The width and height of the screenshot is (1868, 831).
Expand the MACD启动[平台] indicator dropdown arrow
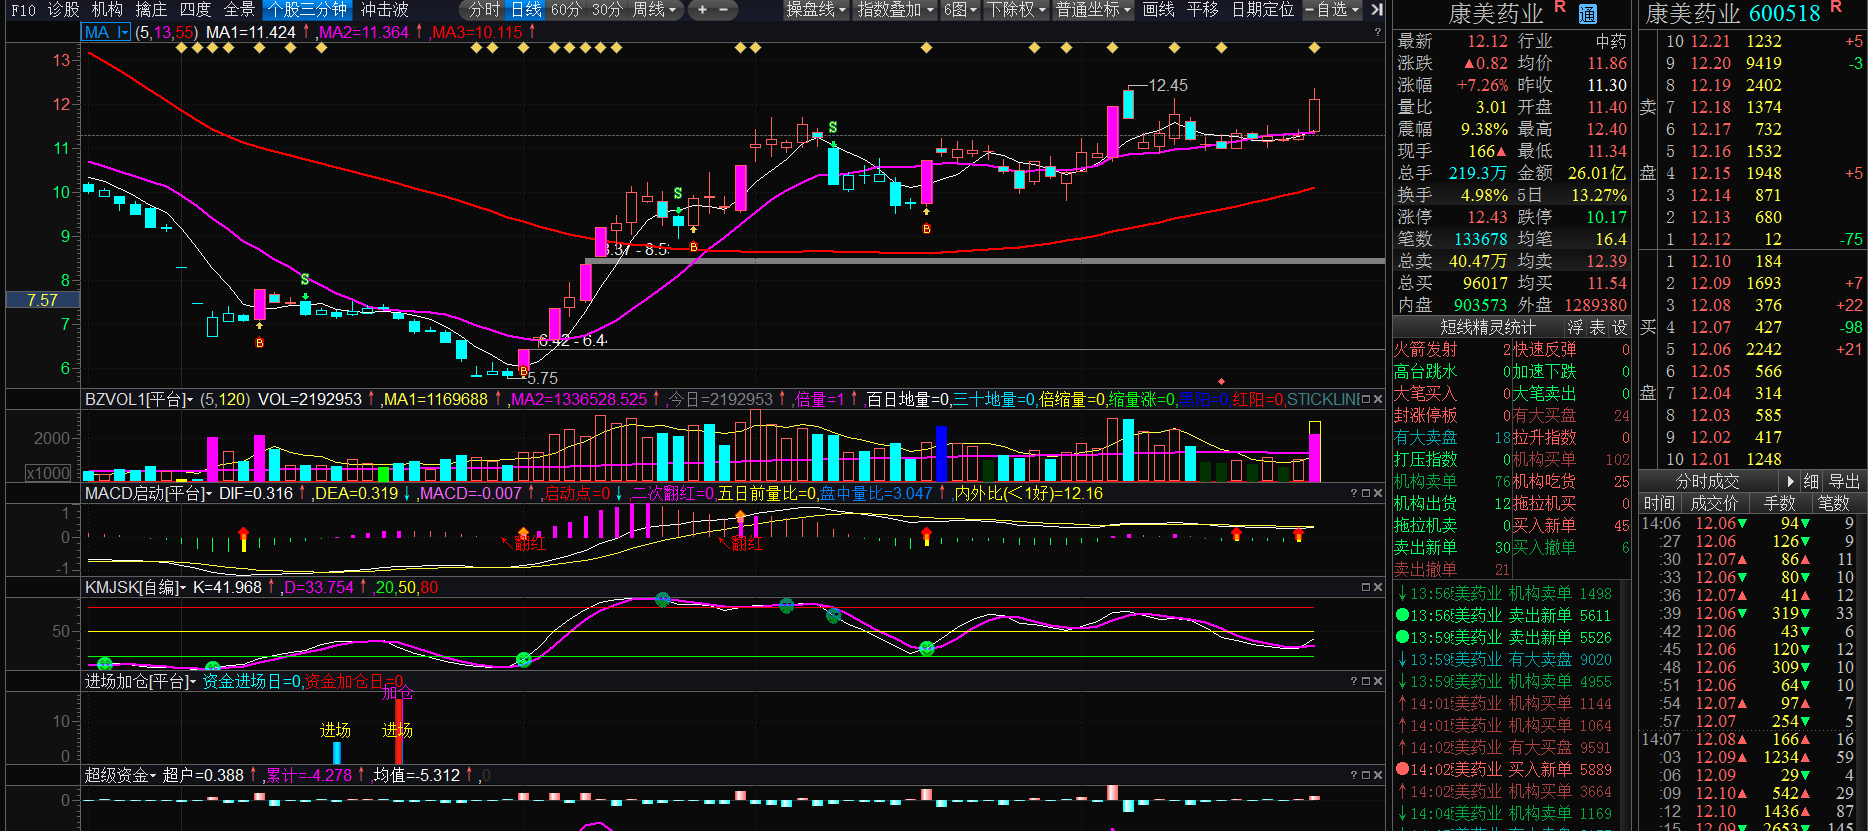click(x=209, y=494)
